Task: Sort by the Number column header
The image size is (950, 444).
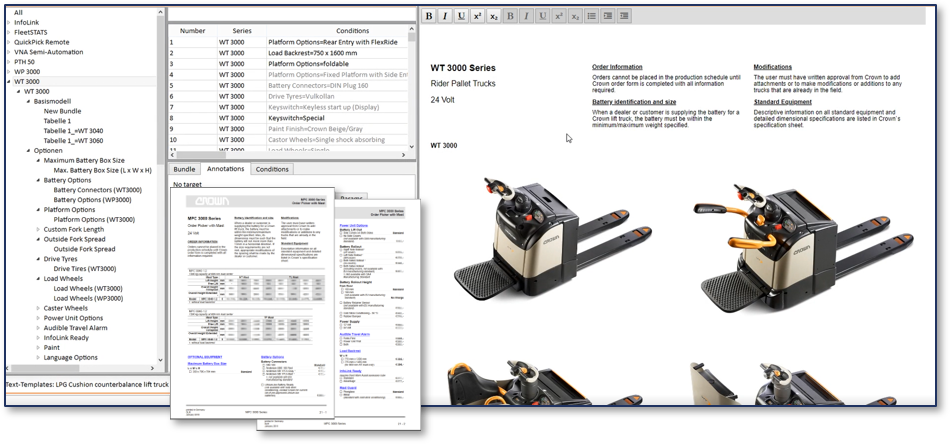Action: 193,31
